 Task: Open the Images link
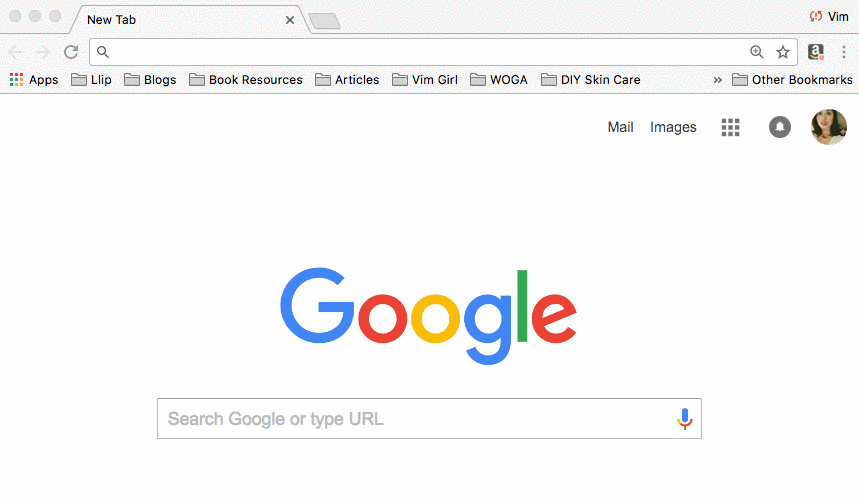click(x=673, y=127)
